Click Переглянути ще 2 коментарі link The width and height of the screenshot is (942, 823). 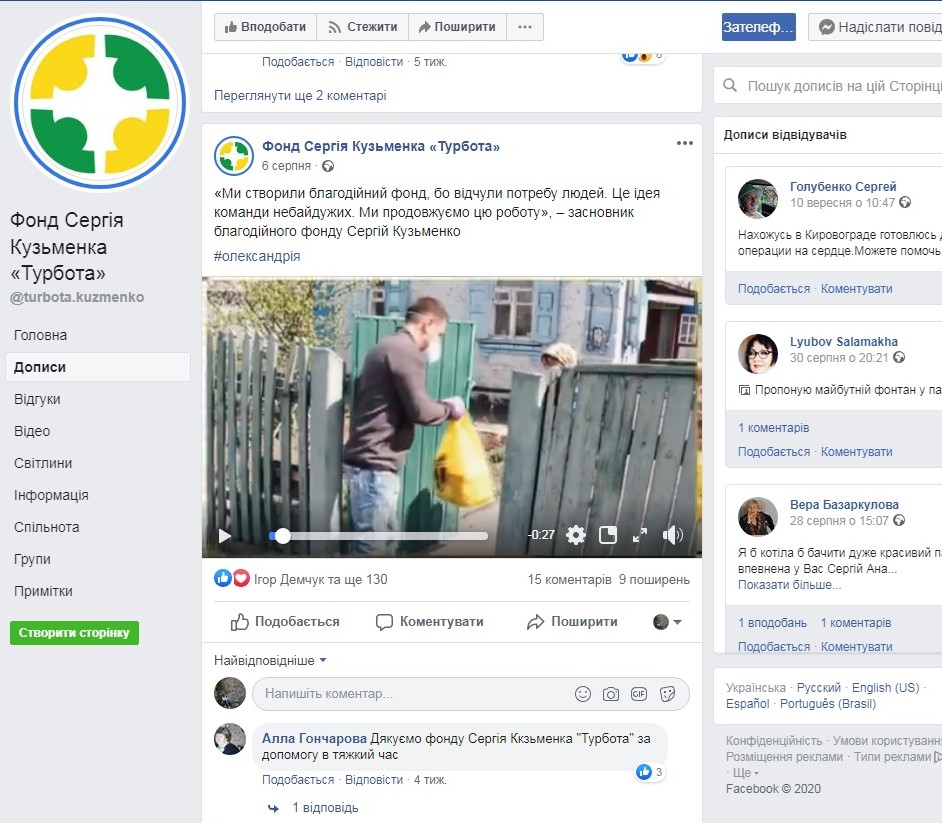[x=300, y=96]
